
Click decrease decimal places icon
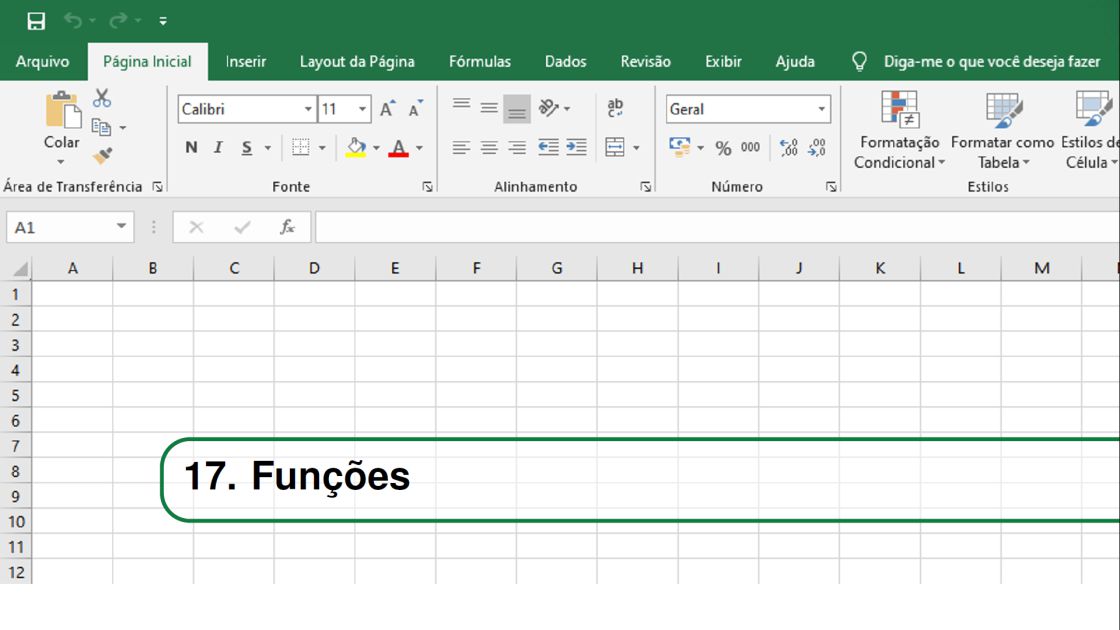817,147
